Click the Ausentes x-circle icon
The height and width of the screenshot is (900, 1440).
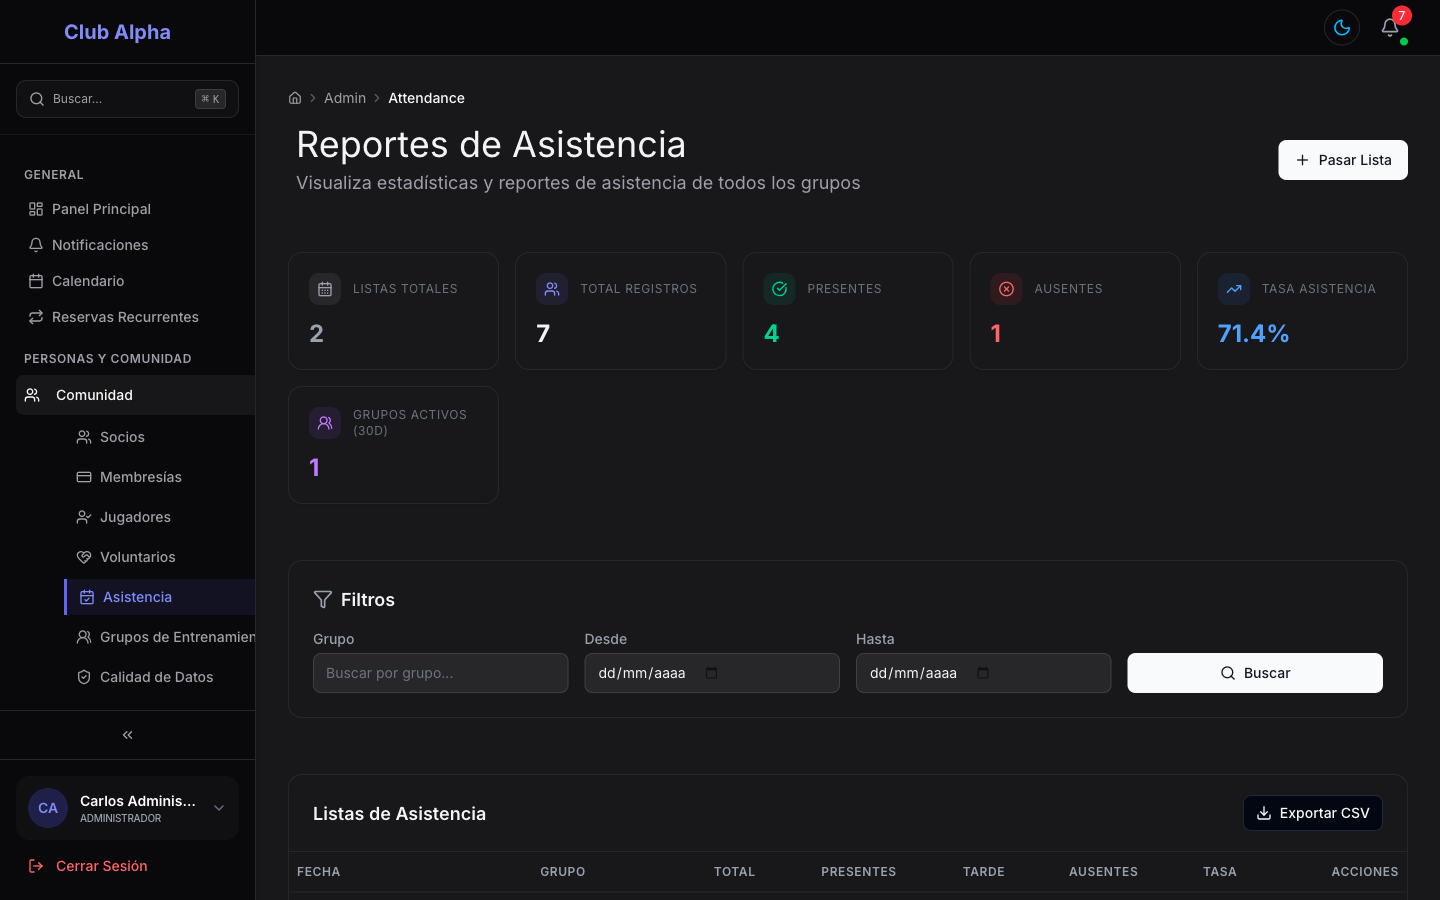point(1007,289)
